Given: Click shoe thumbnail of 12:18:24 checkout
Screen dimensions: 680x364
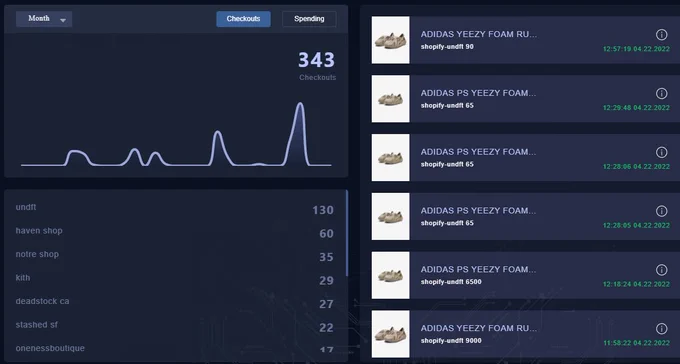Looking at the screenshot, I should [390, 275].
